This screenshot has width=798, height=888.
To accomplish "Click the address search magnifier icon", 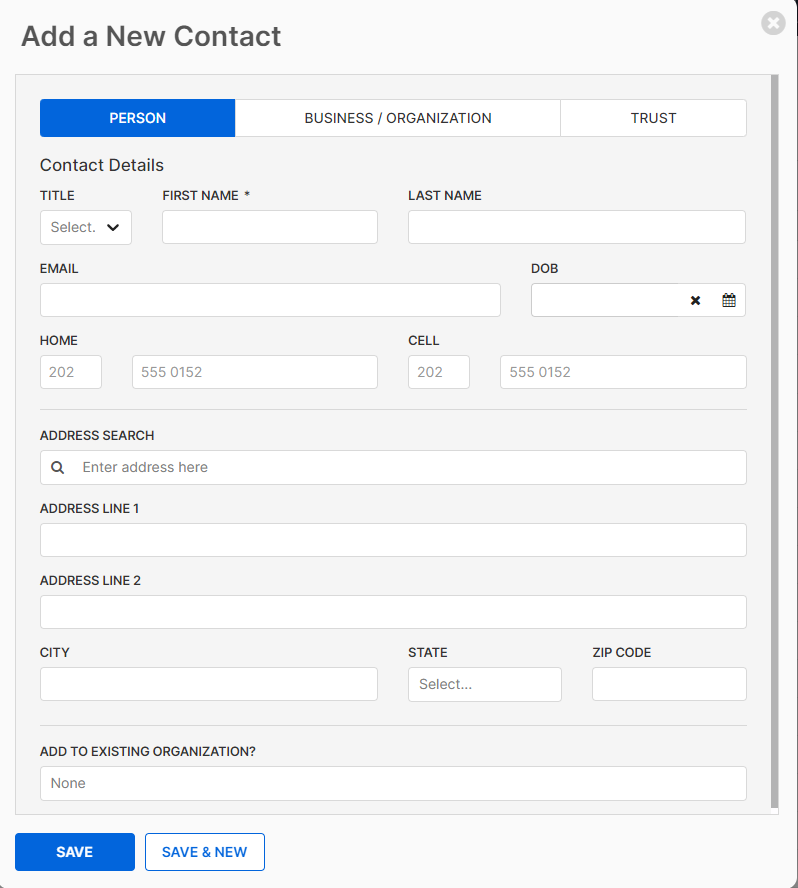I will point(58,468).
